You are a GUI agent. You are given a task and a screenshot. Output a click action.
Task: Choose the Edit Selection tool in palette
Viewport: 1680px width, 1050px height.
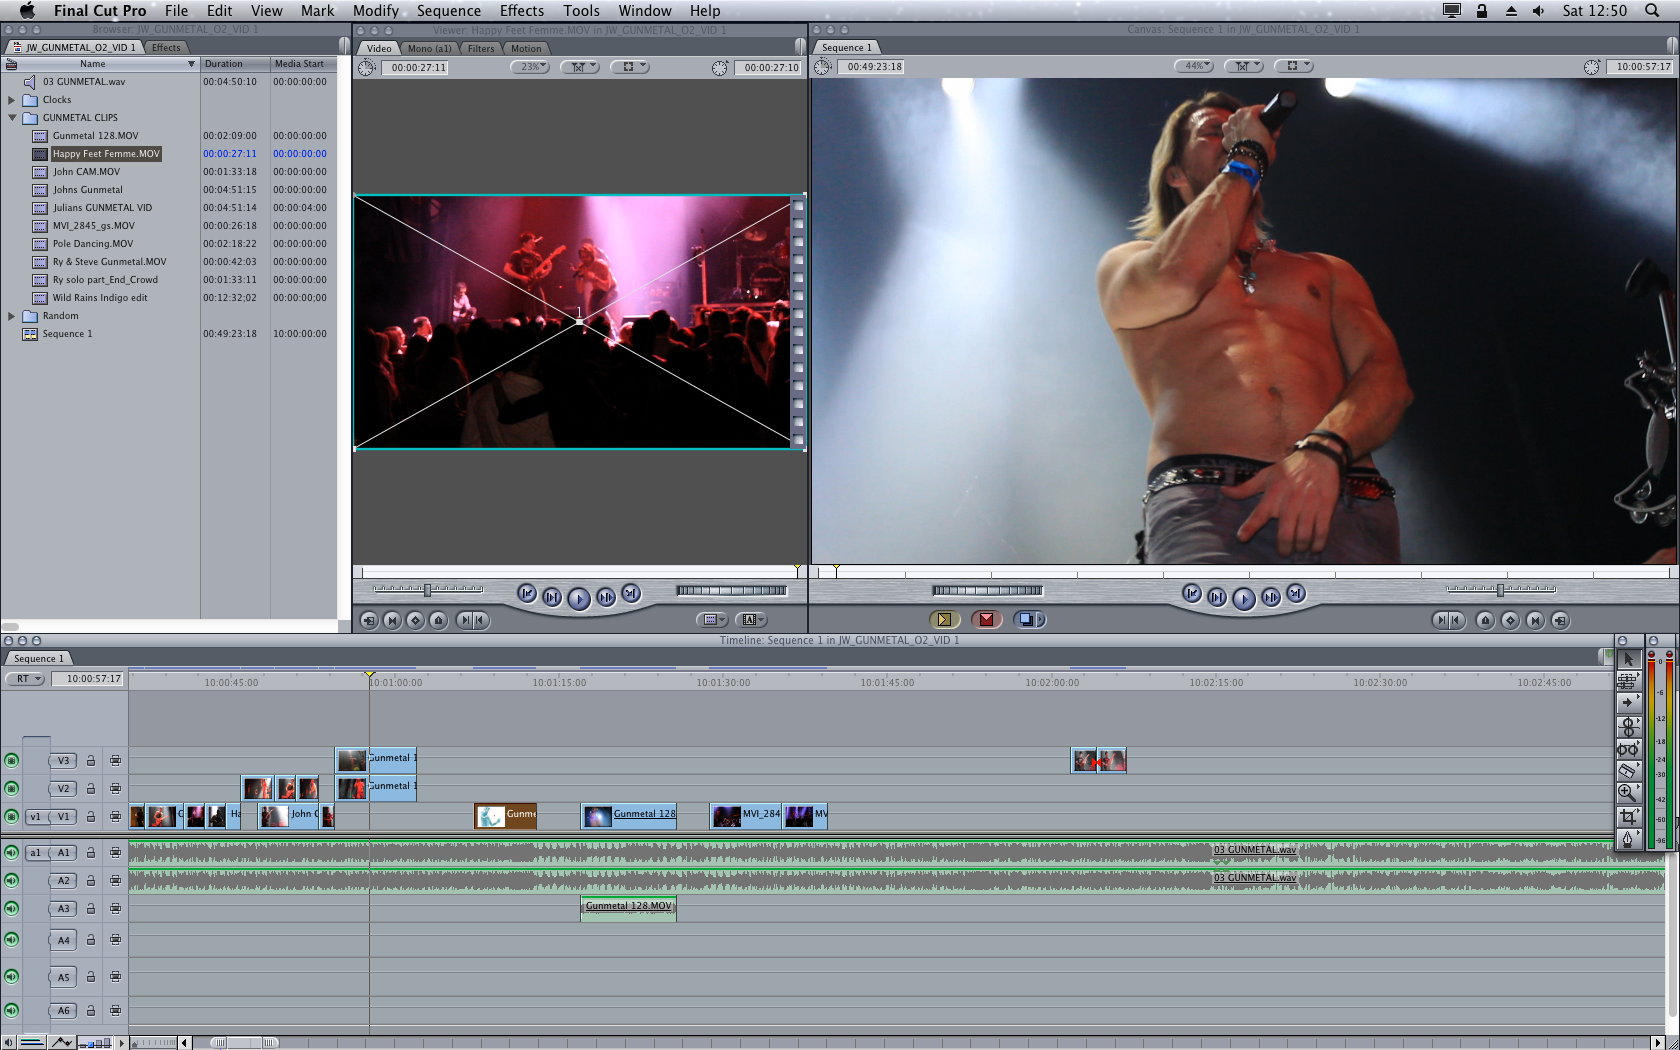pyautogui.click(x=1628, y=681)
